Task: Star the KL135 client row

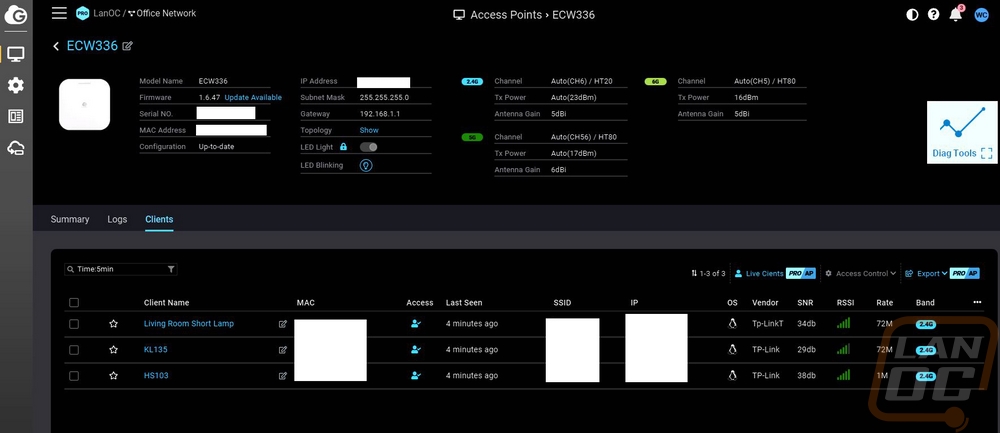Action: (114, 349)
